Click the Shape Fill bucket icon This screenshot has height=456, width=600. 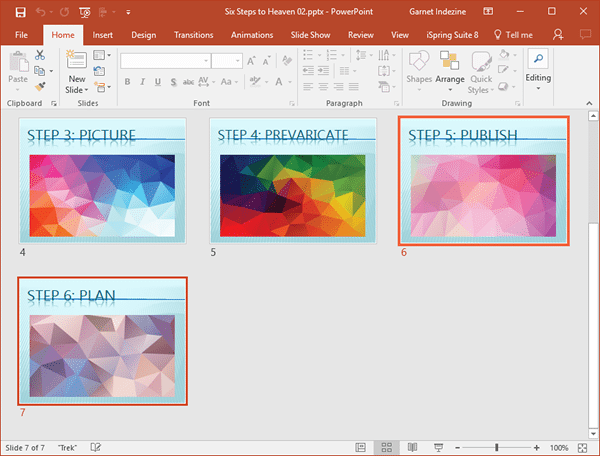(x=504, y=55)
